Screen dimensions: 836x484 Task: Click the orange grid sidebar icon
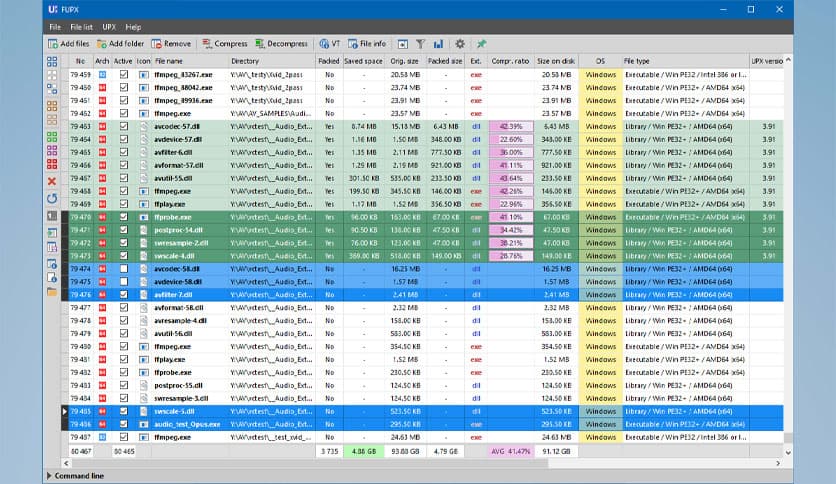click(52, 106)
